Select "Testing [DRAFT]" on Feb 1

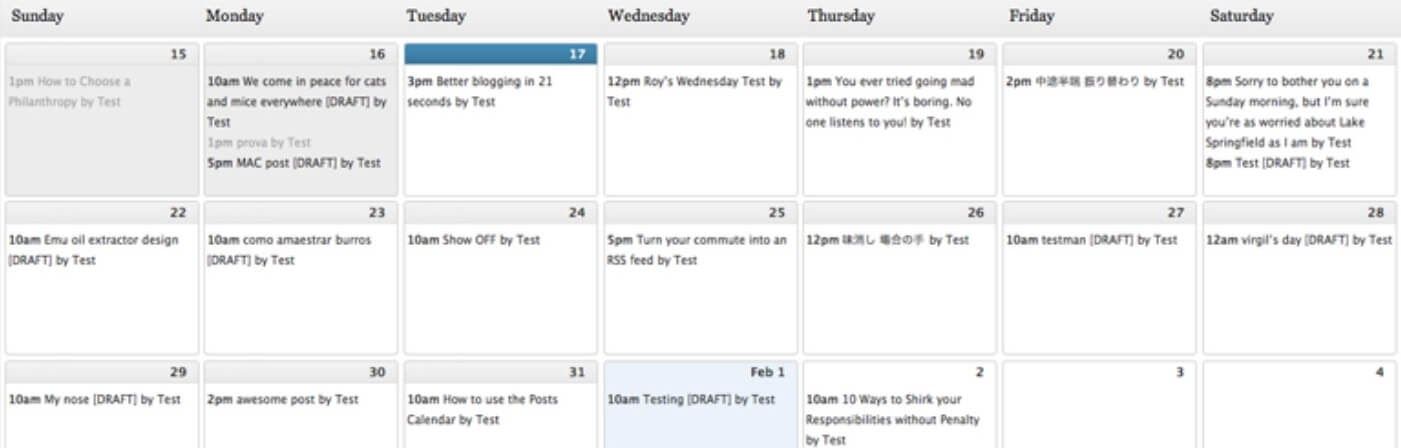pyautogui.click(x=691, y=399)
